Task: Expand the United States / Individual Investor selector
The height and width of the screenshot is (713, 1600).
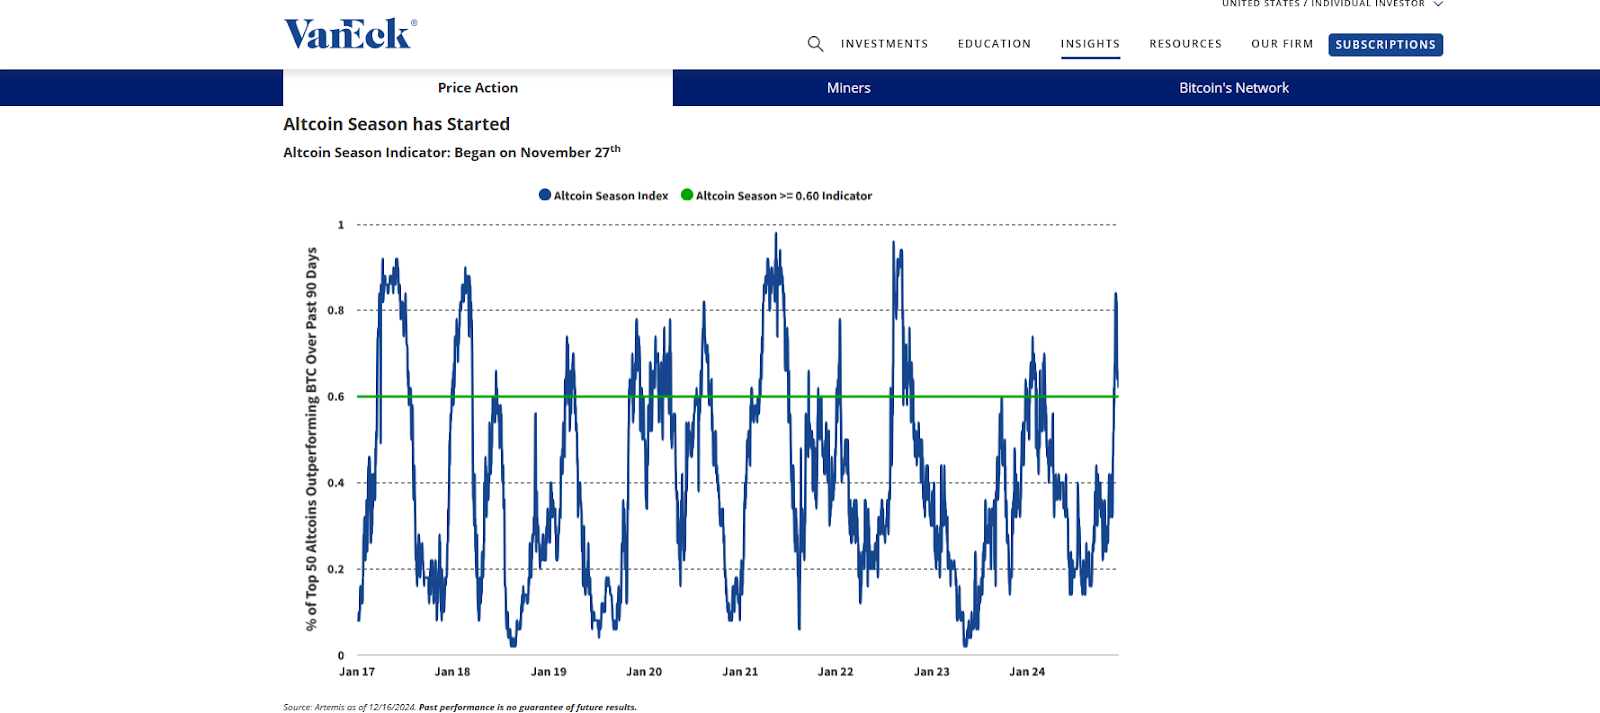Action: click(1332, 4)
